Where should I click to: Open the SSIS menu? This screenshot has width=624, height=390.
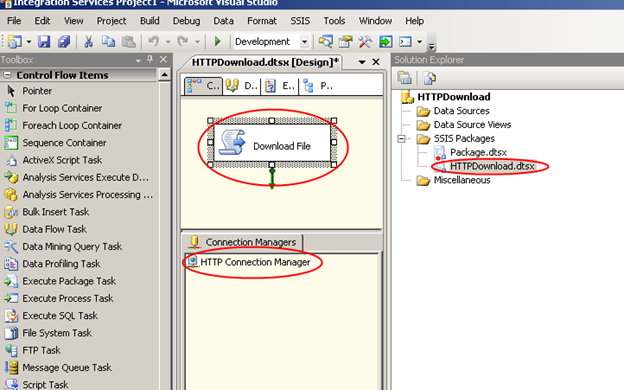[300, 21]
